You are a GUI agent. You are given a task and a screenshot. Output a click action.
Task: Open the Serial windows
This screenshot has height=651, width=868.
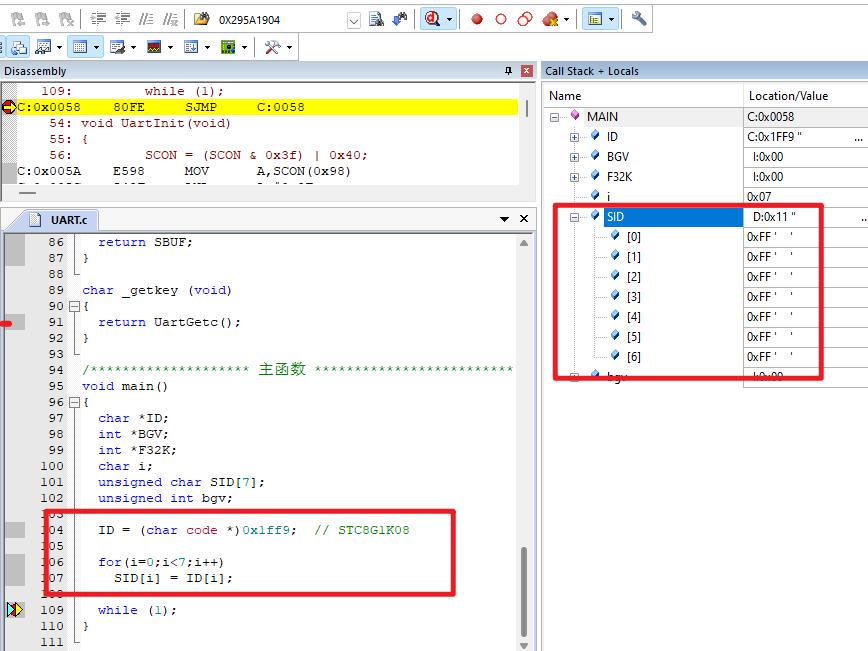(x=117, y=47)
